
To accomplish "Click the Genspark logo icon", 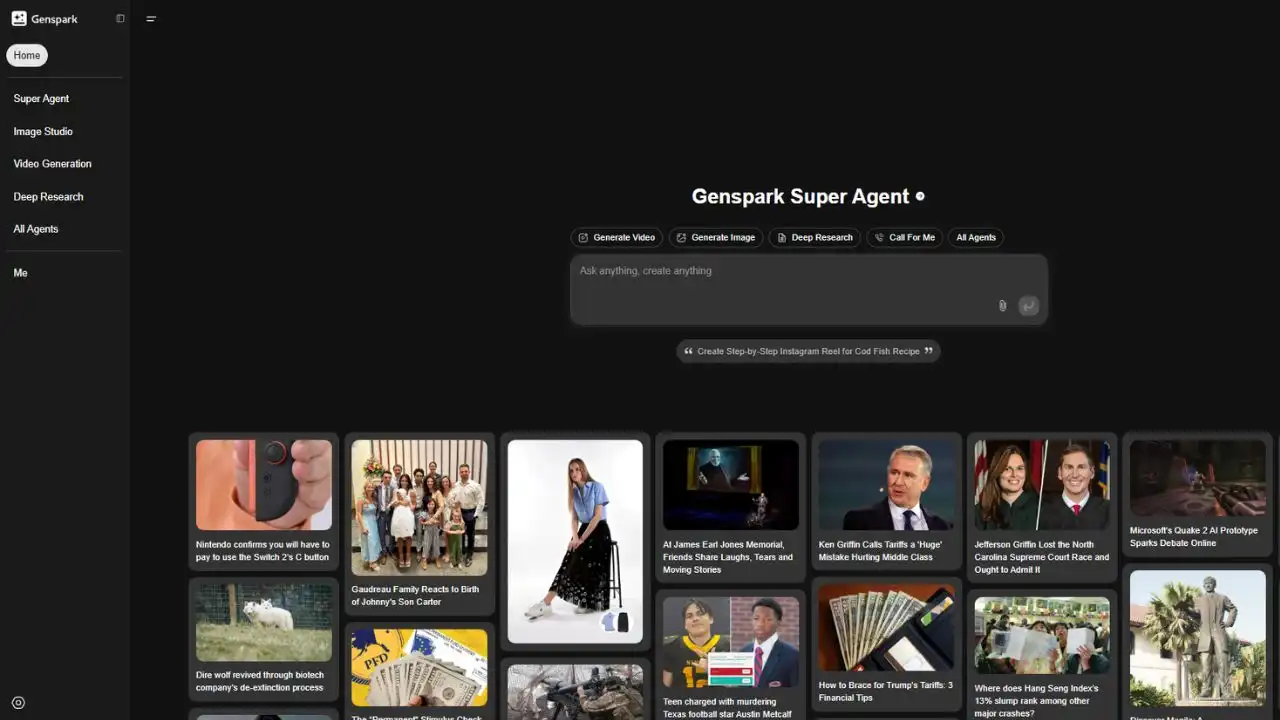I will (x=20, y=18).
